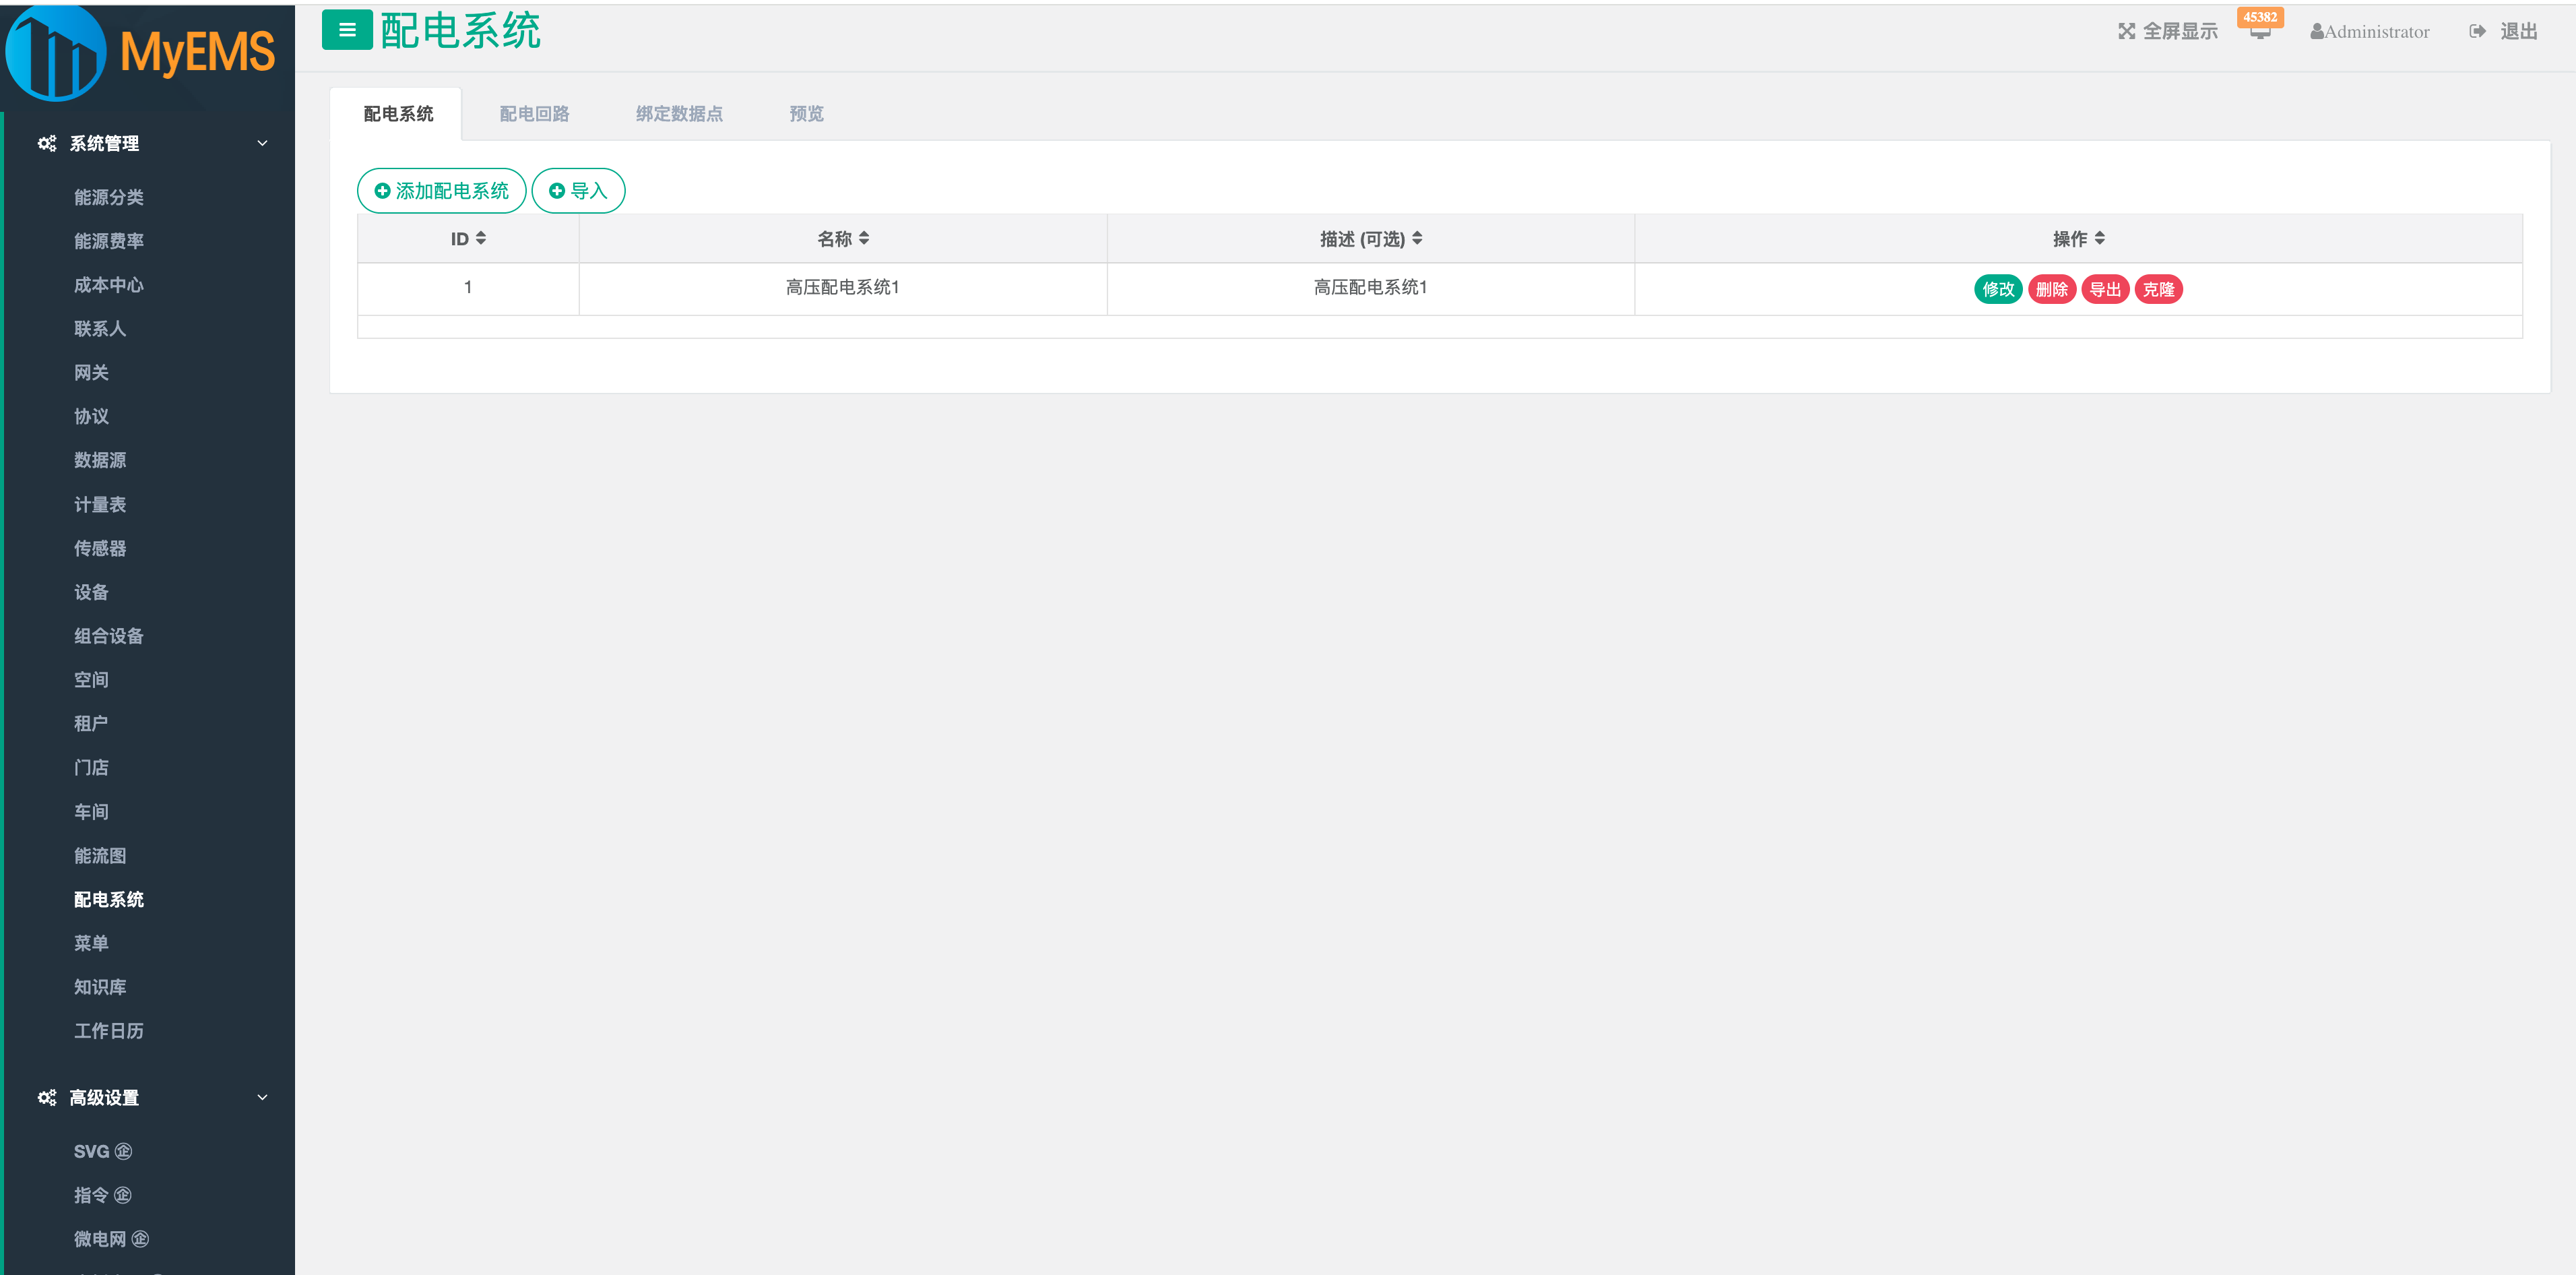Click the fullscreen display icon
Image resolution: width=2576 pixels, height=1275 pixels.
click(x=2126, y=32)
